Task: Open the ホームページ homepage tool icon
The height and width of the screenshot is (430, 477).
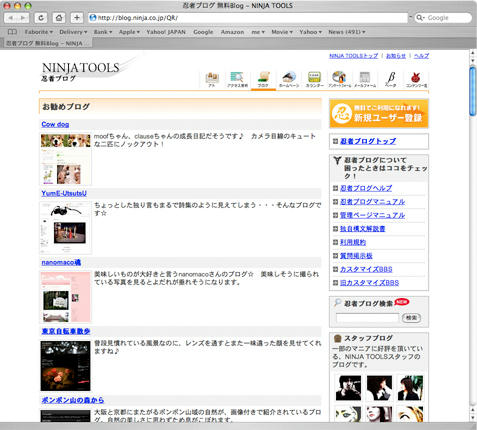Action: (x=289, y=79)
